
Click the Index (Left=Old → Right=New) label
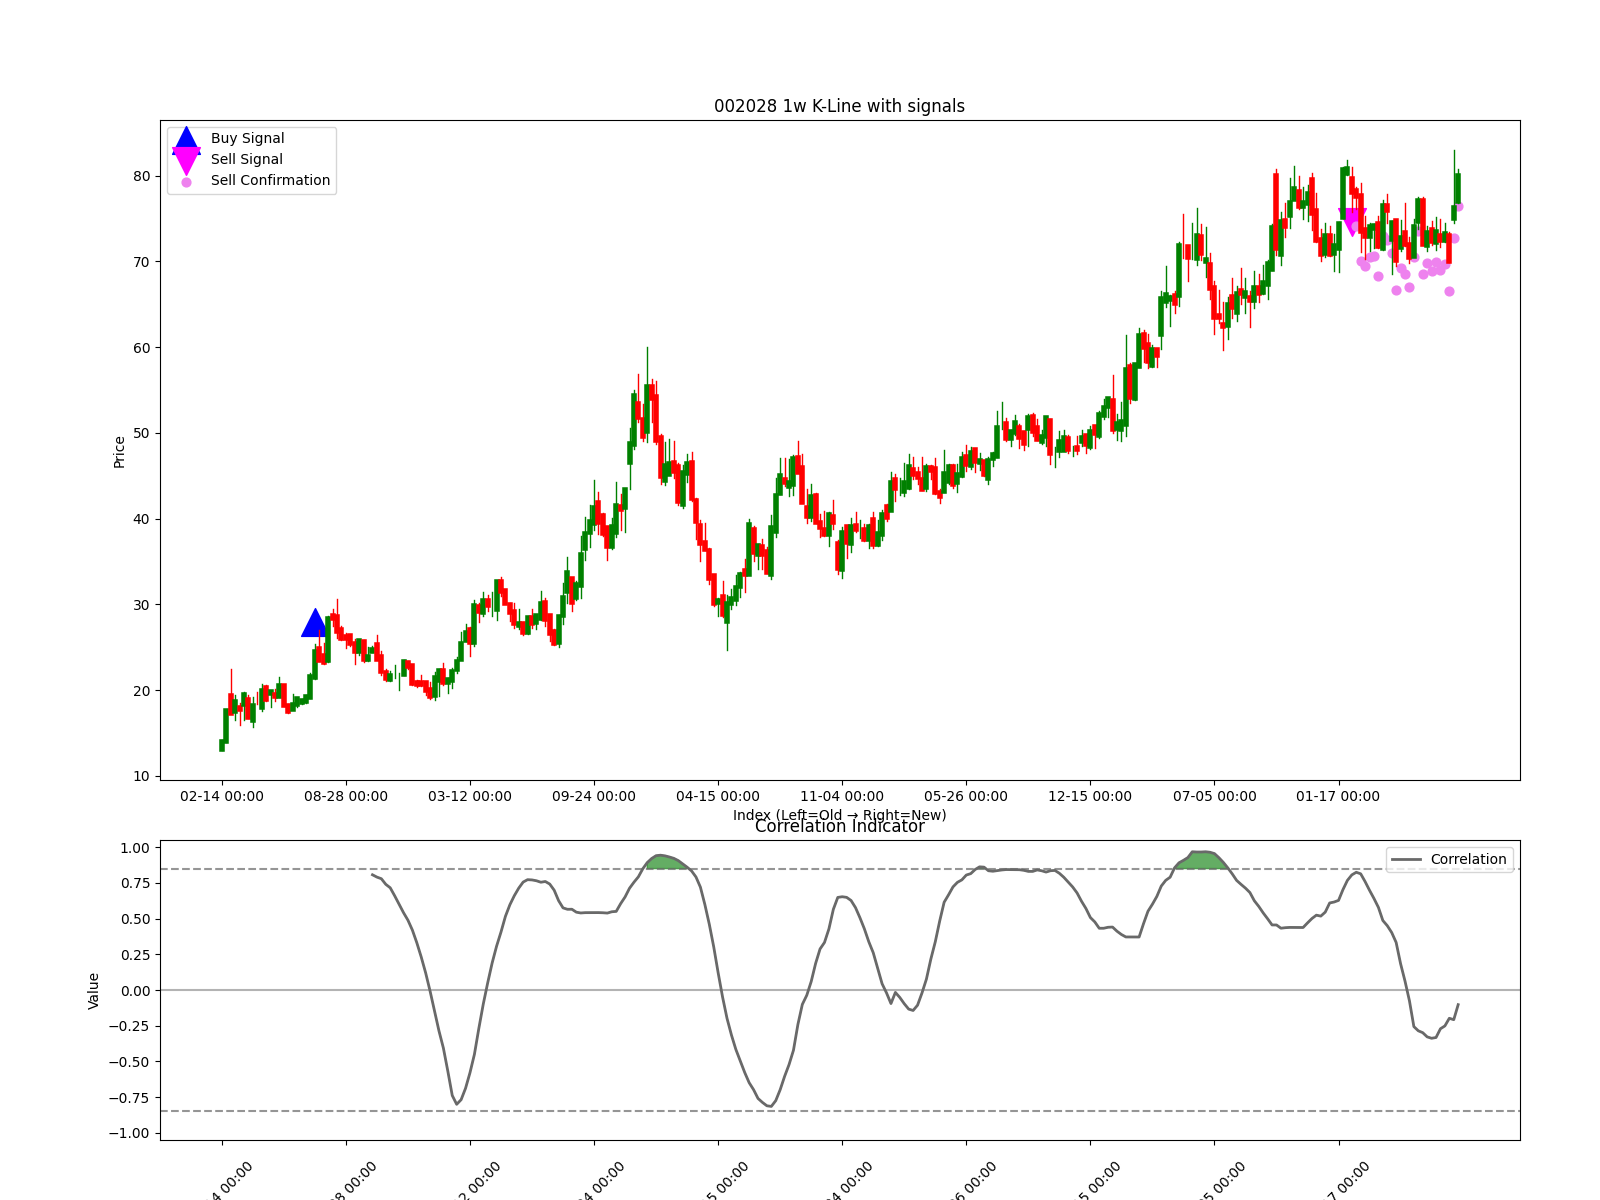(839, 815)
